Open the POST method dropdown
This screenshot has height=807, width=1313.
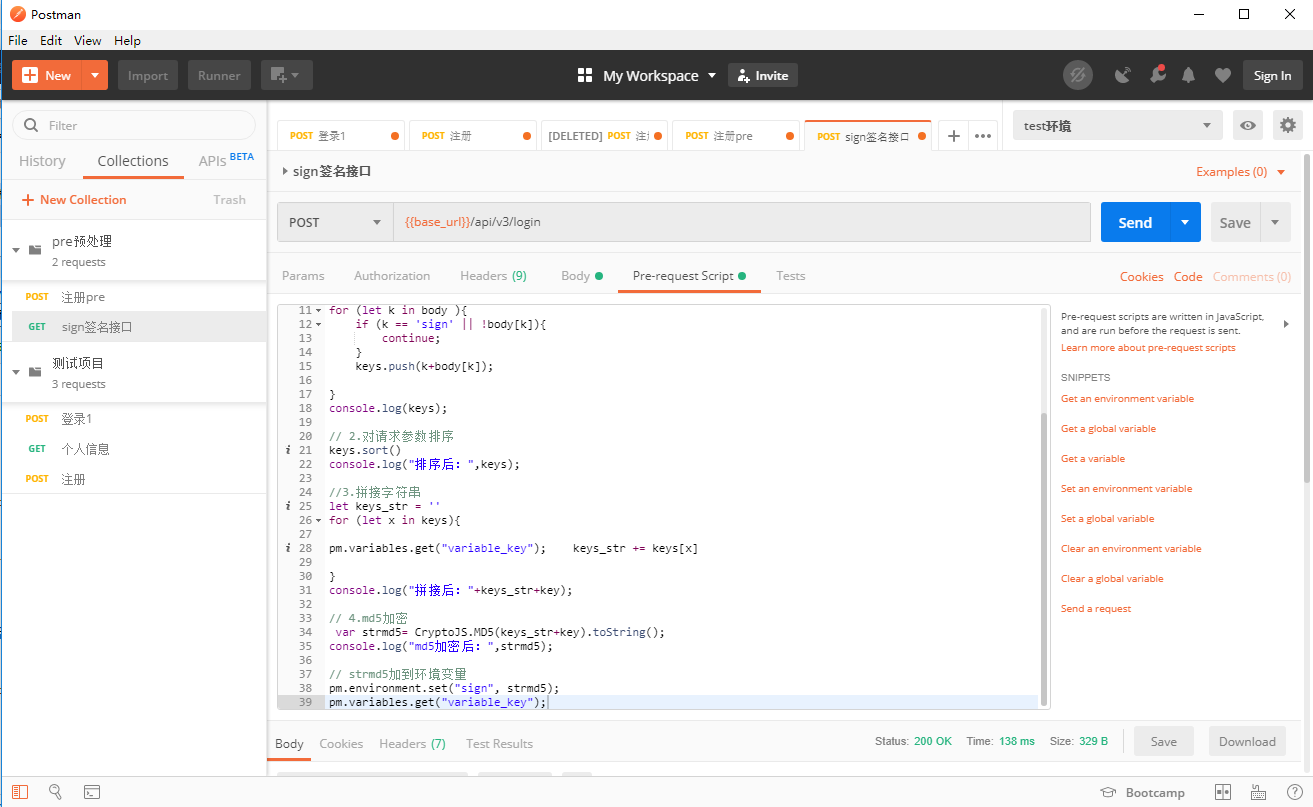pos(335,222)
